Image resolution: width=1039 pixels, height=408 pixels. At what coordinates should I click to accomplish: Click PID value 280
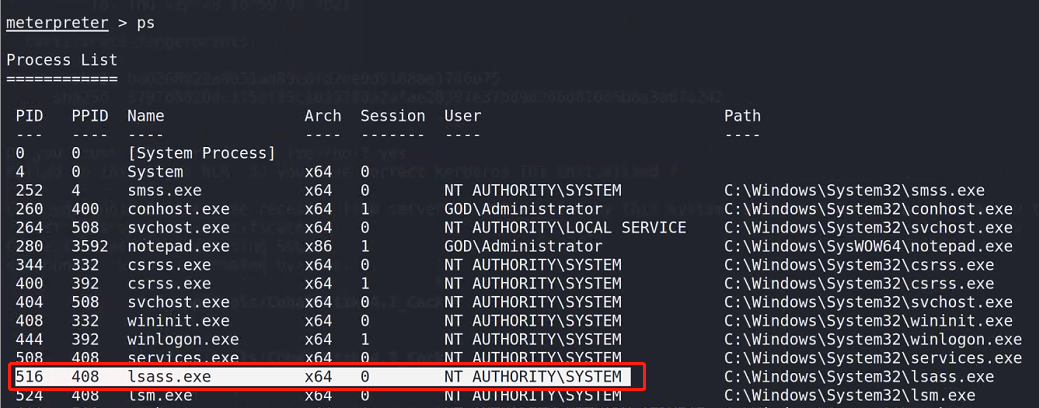point(29,246)
